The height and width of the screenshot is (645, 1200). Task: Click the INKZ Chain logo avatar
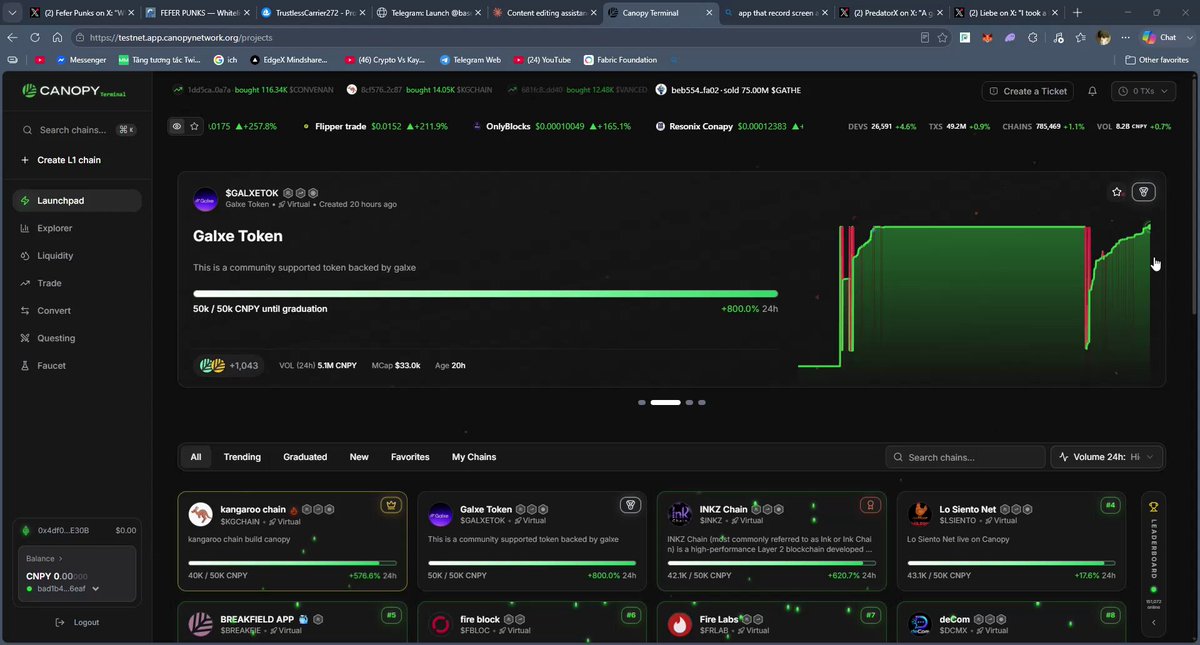coord(680,515)
